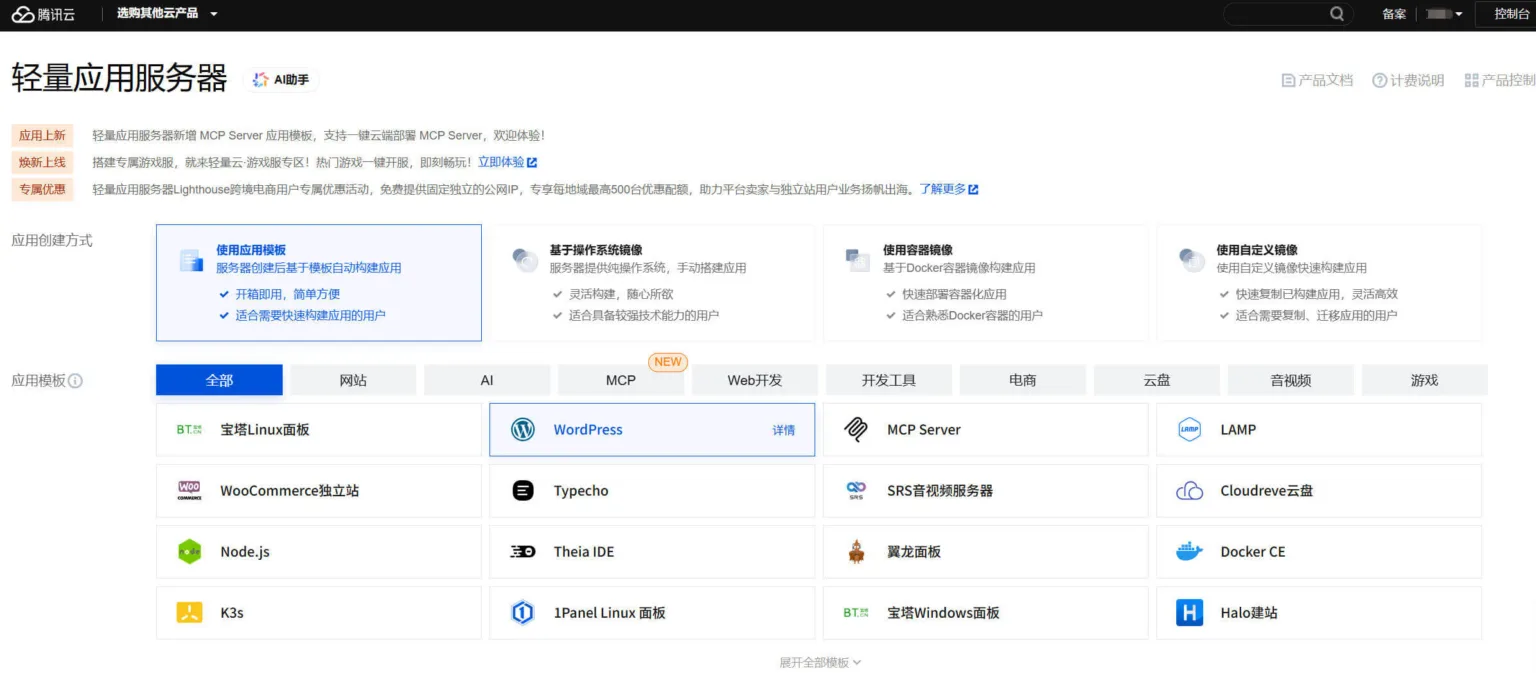Click the 使用应用模板 server icon

[x=191, y=261]
